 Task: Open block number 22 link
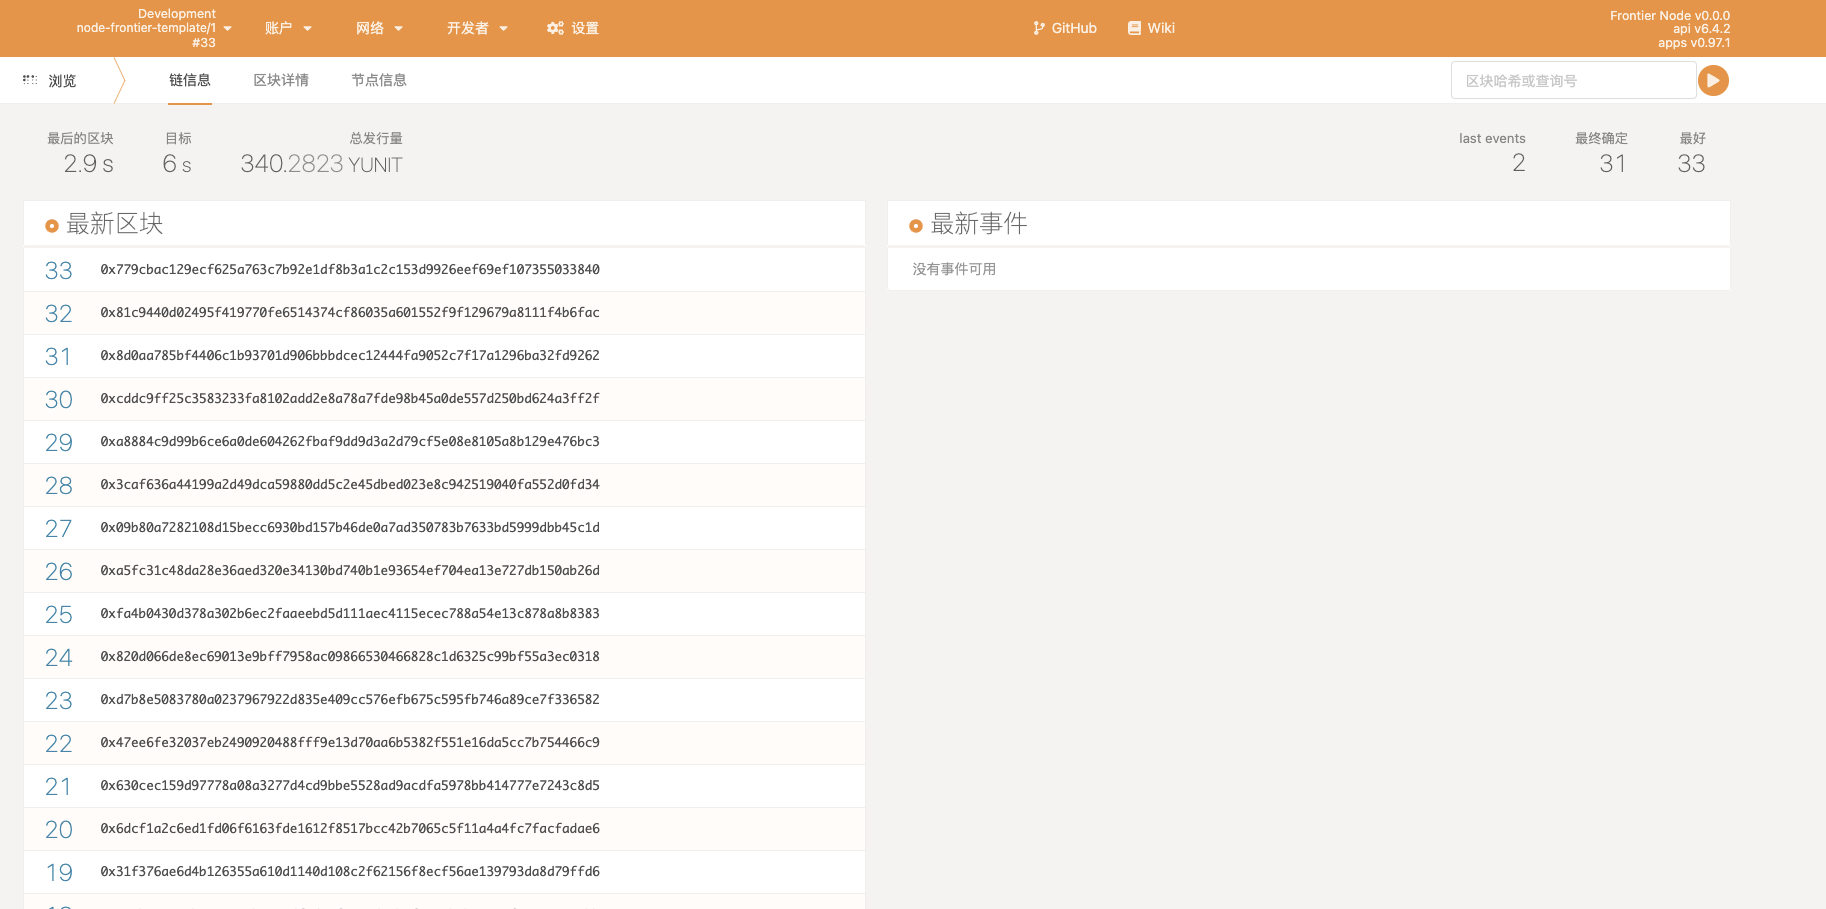[x=59, y=743]
